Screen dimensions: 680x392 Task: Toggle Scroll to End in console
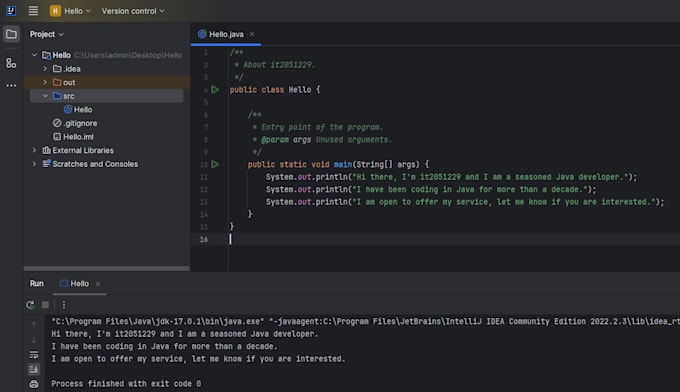click(x=34, y=369)
